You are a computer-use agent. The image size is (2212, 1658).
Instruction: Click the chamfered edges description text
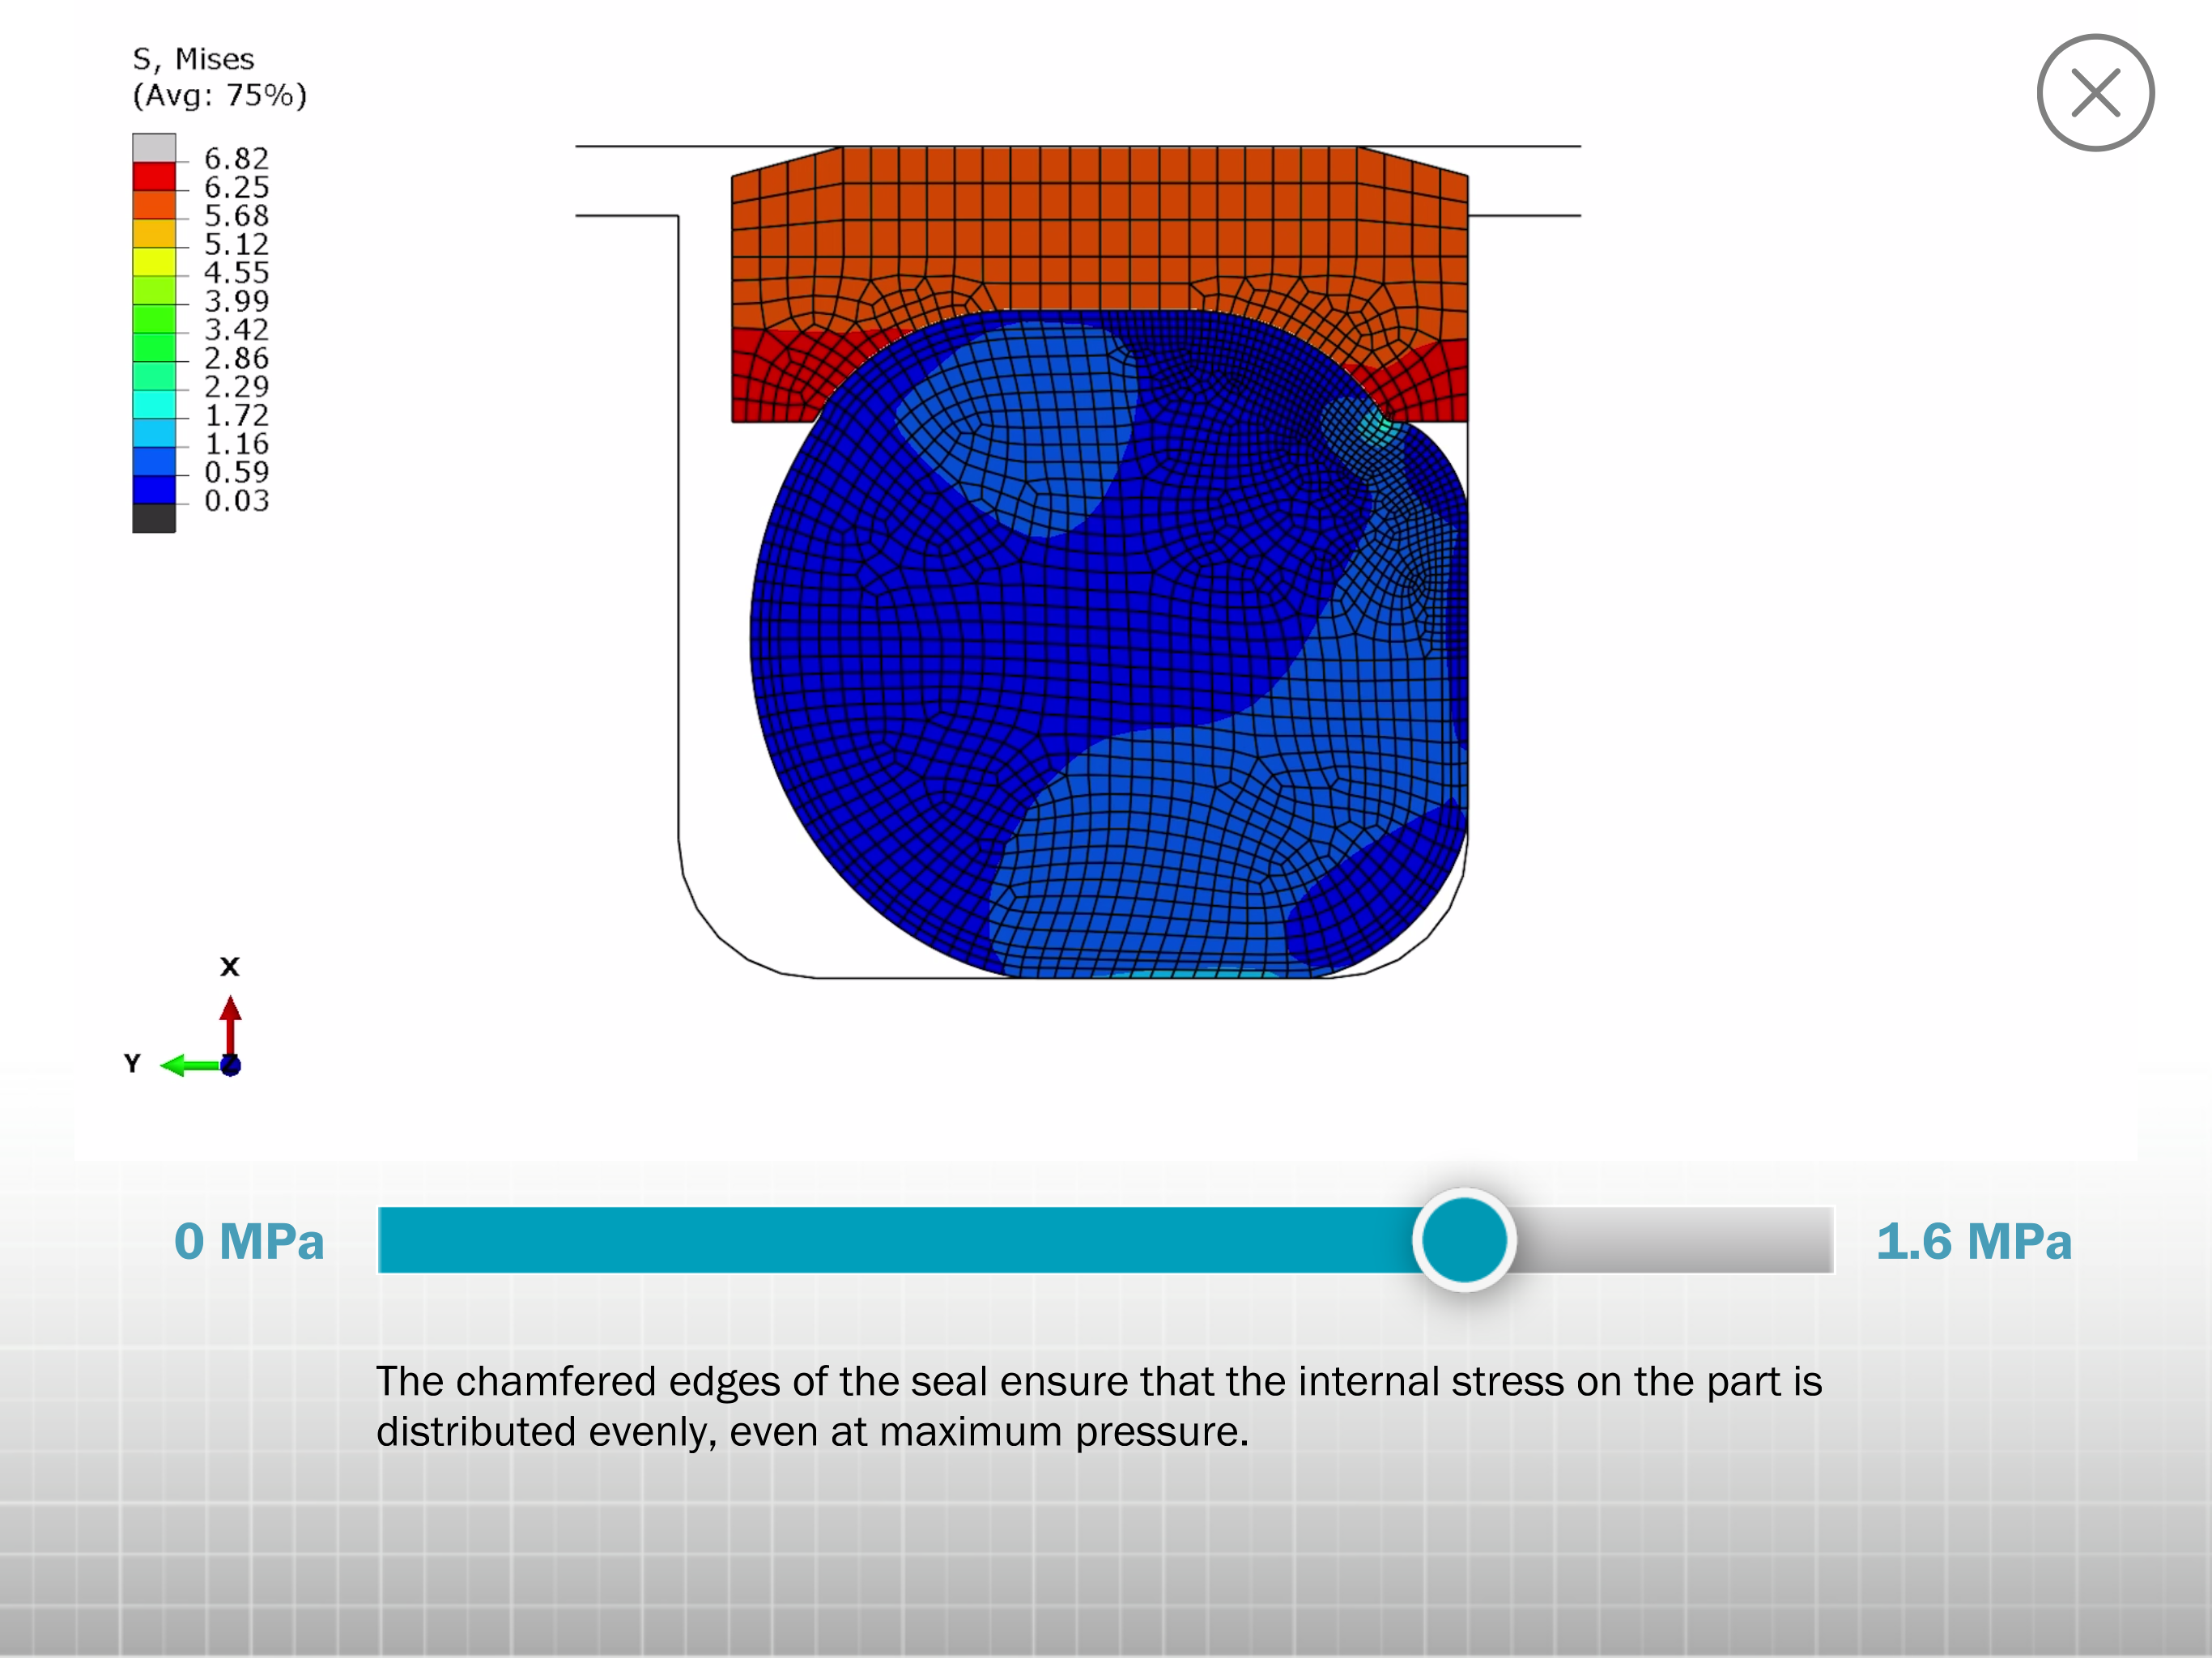[x=1098, y=1406]
